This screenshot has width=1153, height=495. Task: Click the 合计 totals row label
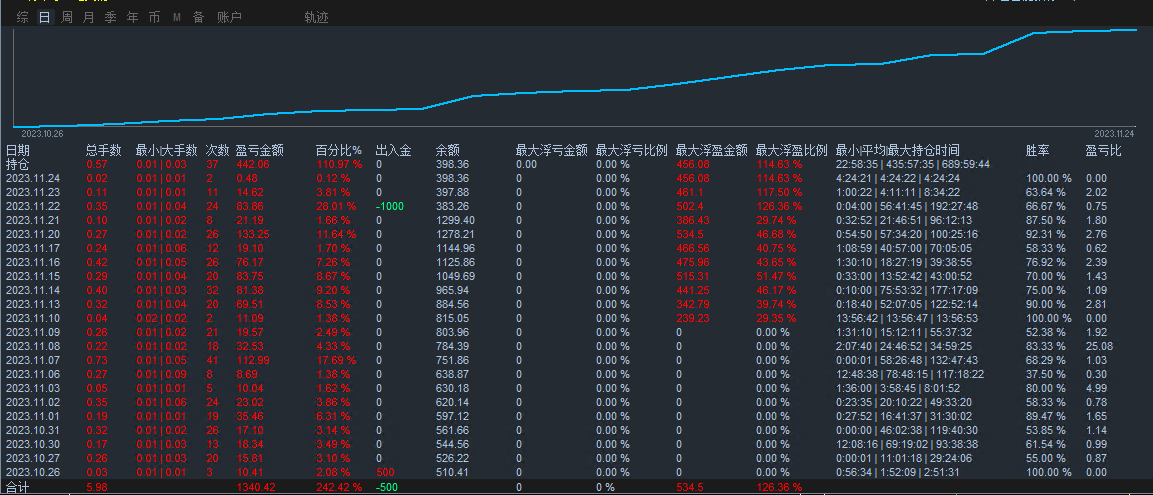pyautogui.click(x=18, y=487)
